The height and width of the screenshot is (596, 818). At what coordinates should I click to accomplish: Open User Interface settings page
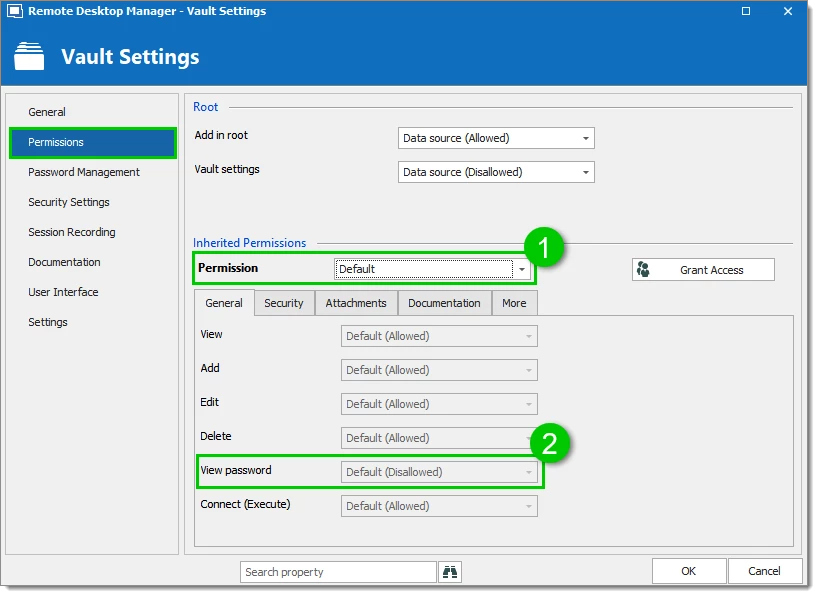click(64, 292)
